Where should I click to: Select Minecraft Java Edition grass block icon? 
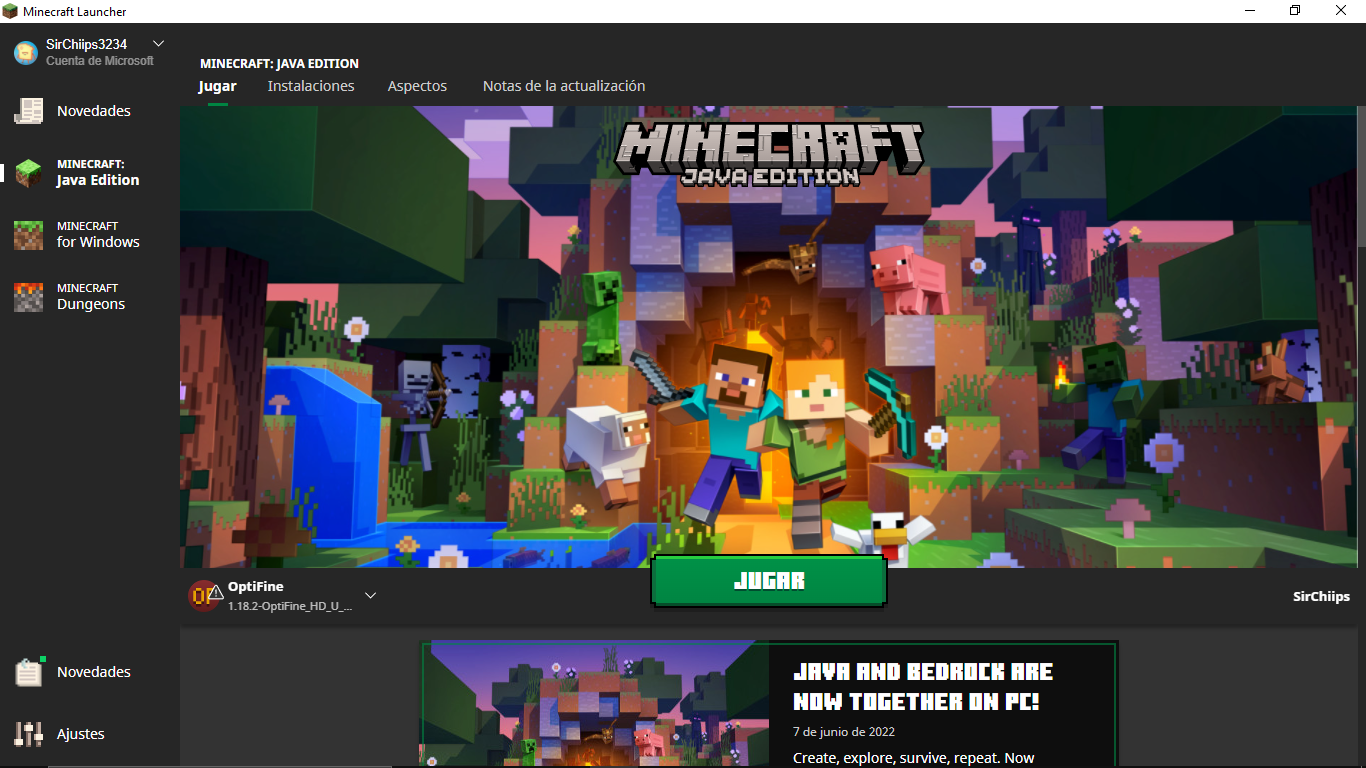click(x=28, y=173)
